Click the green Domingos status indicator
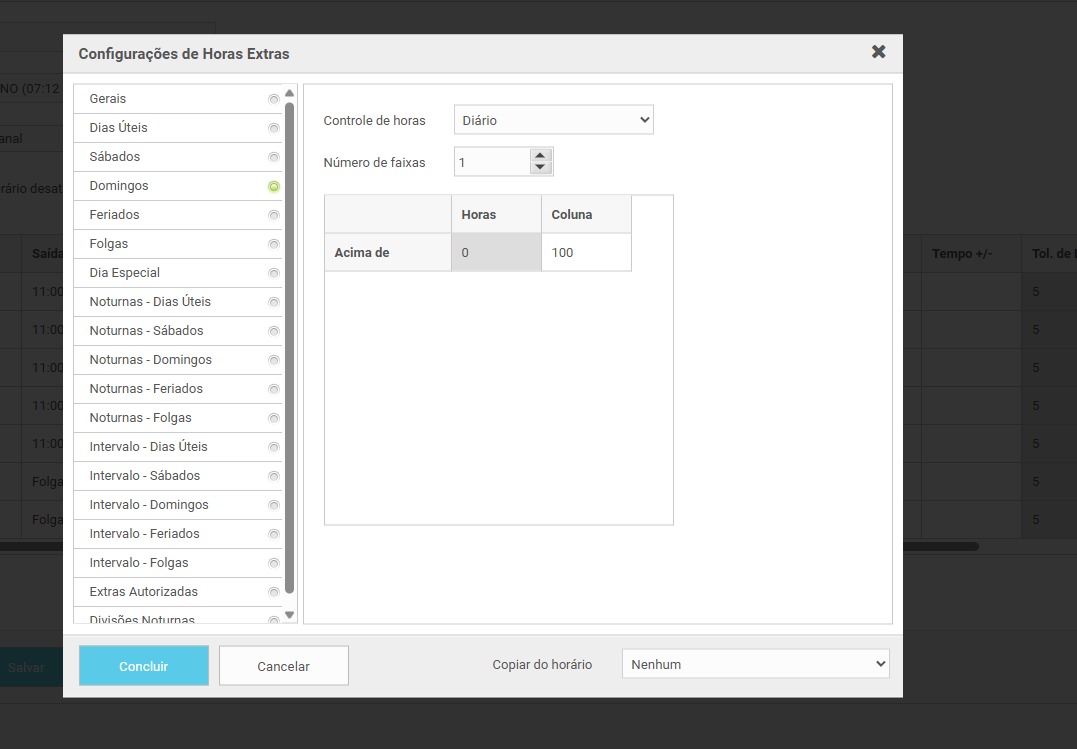 [274, 186]
